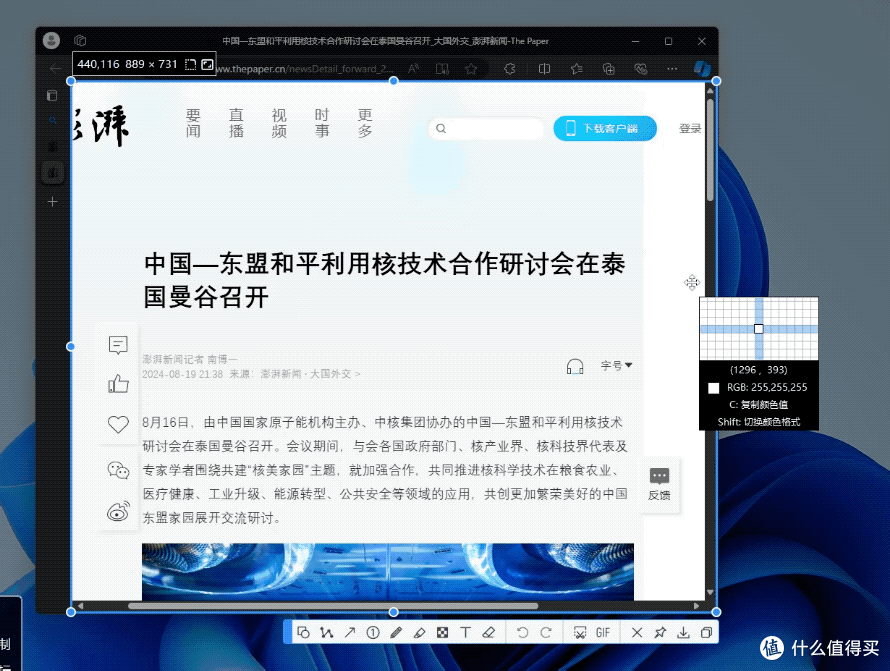Screen dimensions: 890x671
Task: Select the eraser tool
Action: [x=489, y=632]
